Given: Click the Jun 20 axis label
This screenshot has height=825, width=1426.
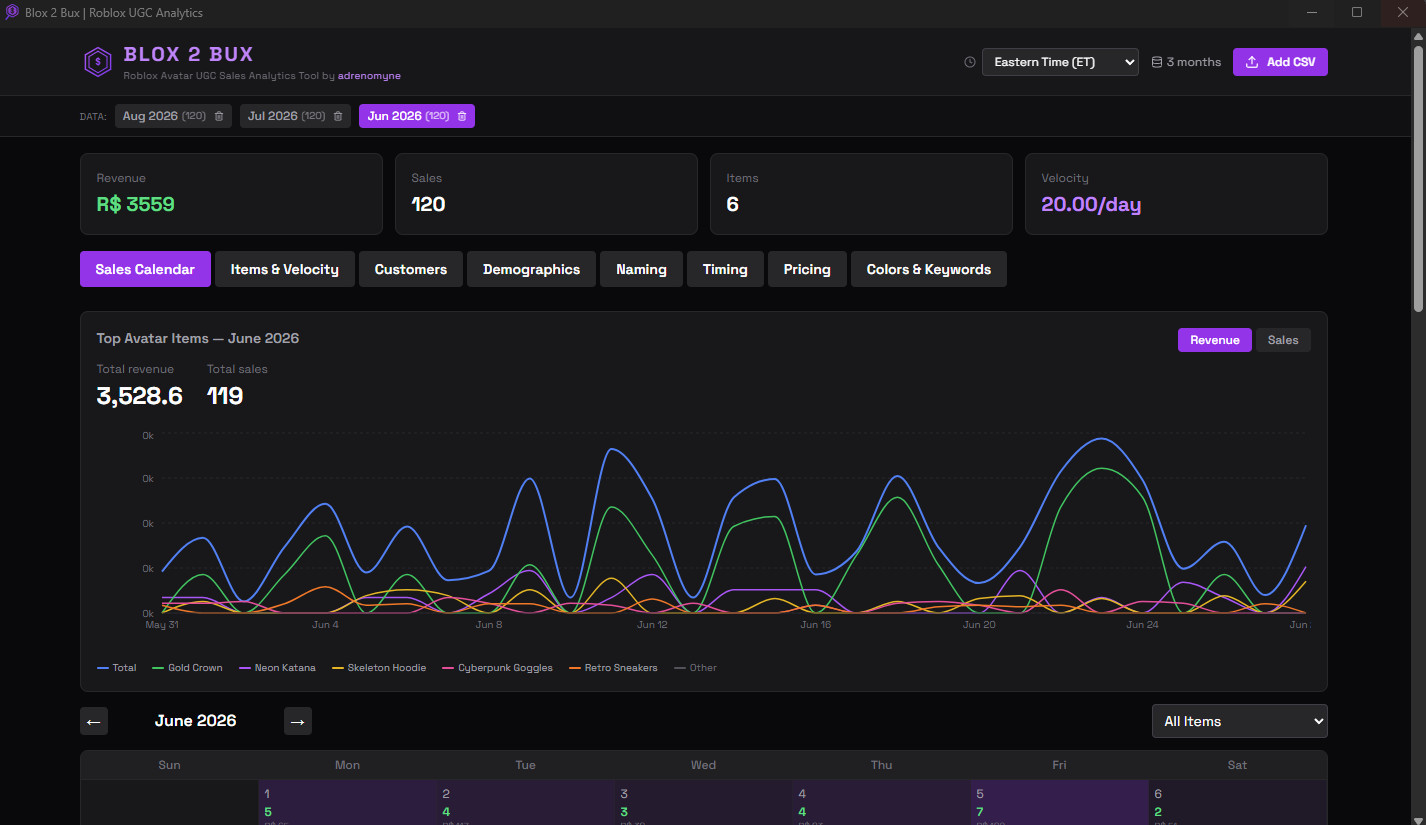Looking at the screenshot, I should click(x=979, y=625).
